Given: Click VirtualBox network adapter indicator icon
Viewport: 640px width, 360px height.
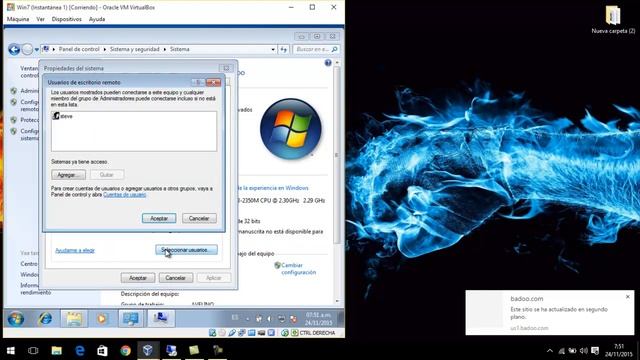Looking at the screenshot, I should click(242, 333).
